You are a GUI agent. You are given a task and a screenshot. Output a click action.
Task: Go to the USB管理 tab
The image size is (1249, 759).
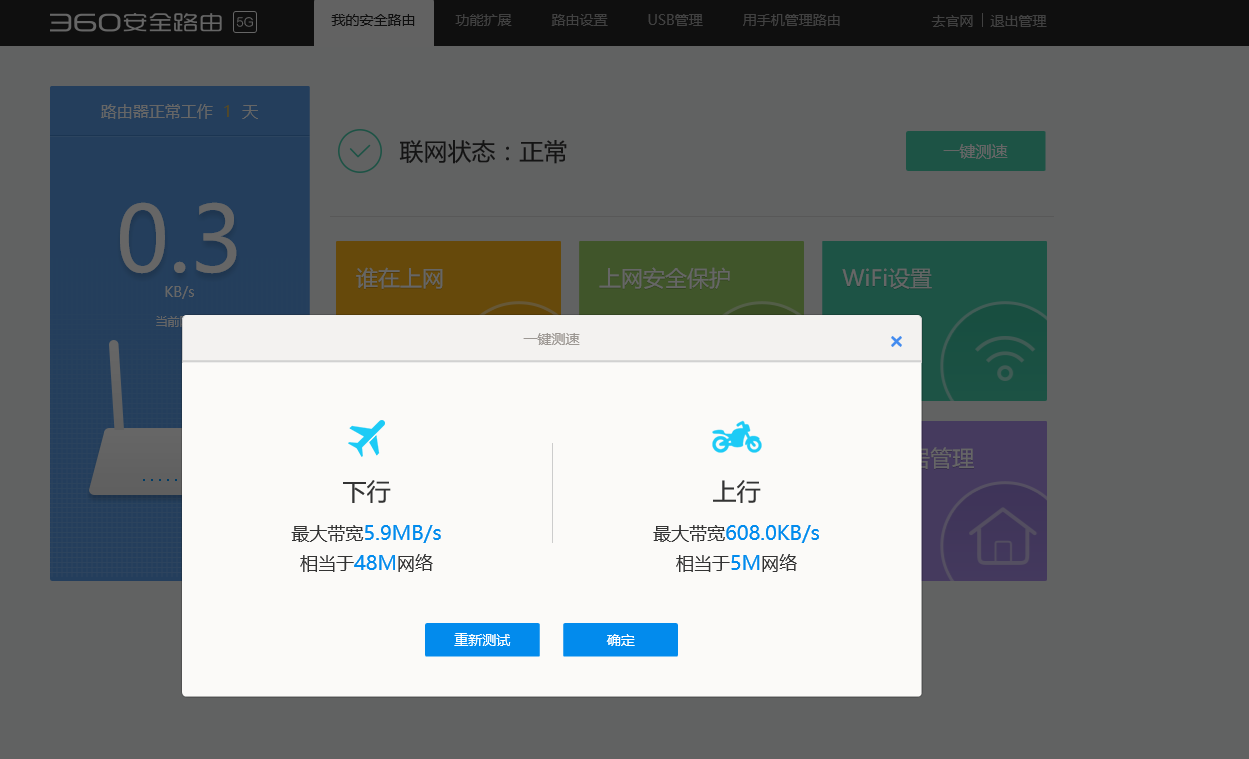[x=675, y=21]
